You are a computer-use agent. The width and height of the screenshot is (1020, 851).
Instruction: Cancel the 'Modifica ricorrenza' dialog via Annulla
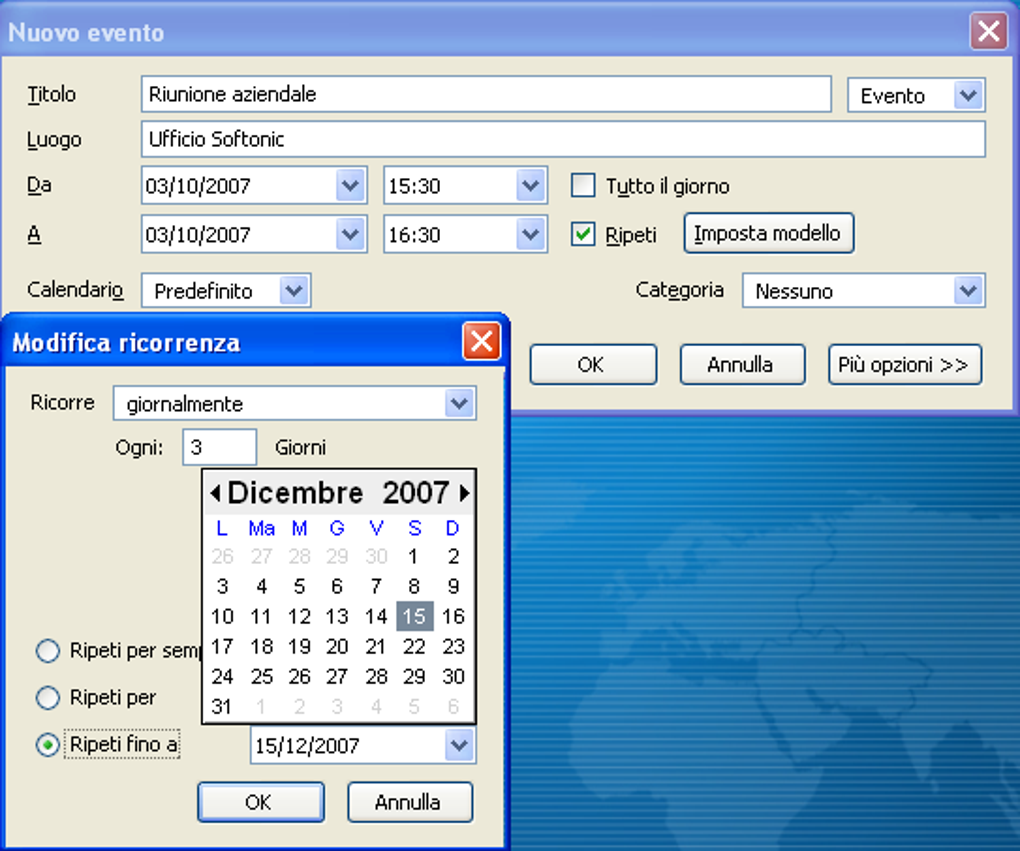409,802
